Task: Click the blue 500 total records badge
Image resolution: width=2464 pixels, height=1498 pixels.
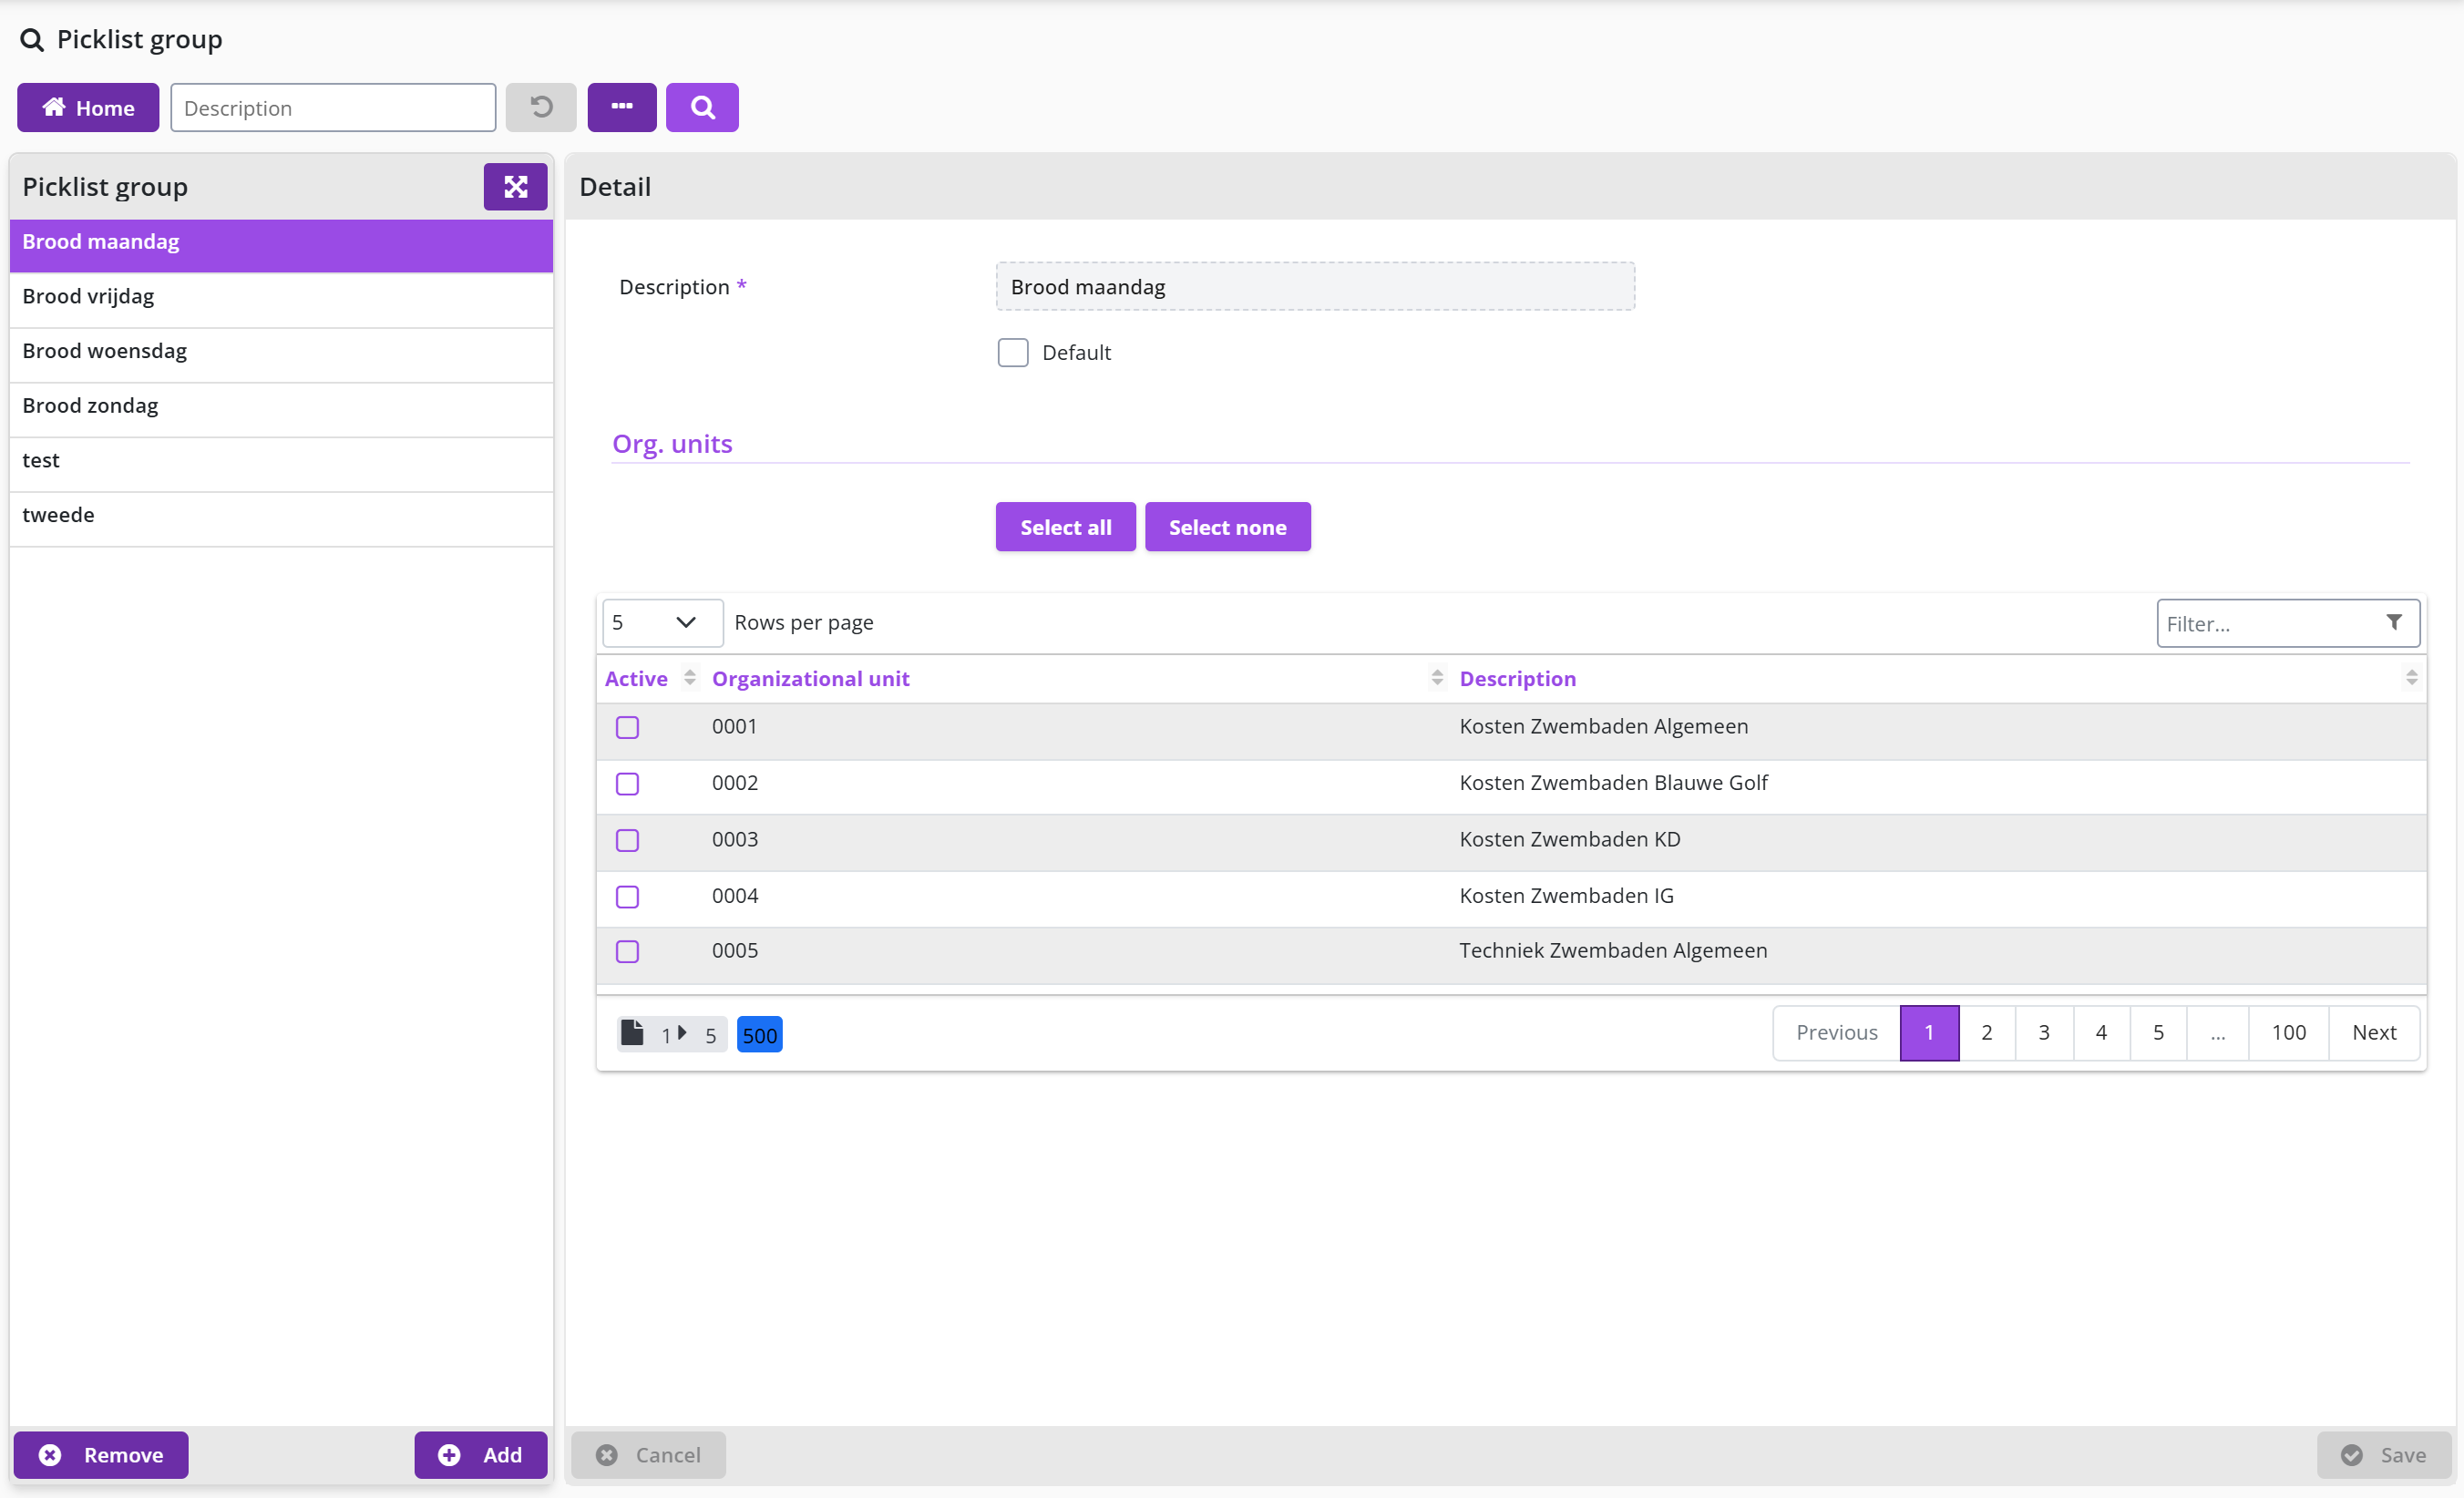Action: click(760, 1035)
